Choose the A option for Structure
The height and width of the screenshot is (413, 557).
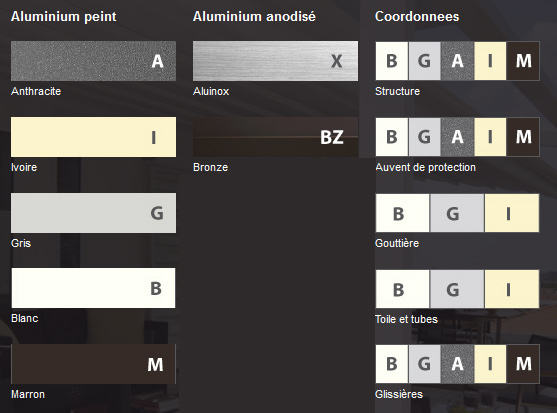tap(458, 61)
